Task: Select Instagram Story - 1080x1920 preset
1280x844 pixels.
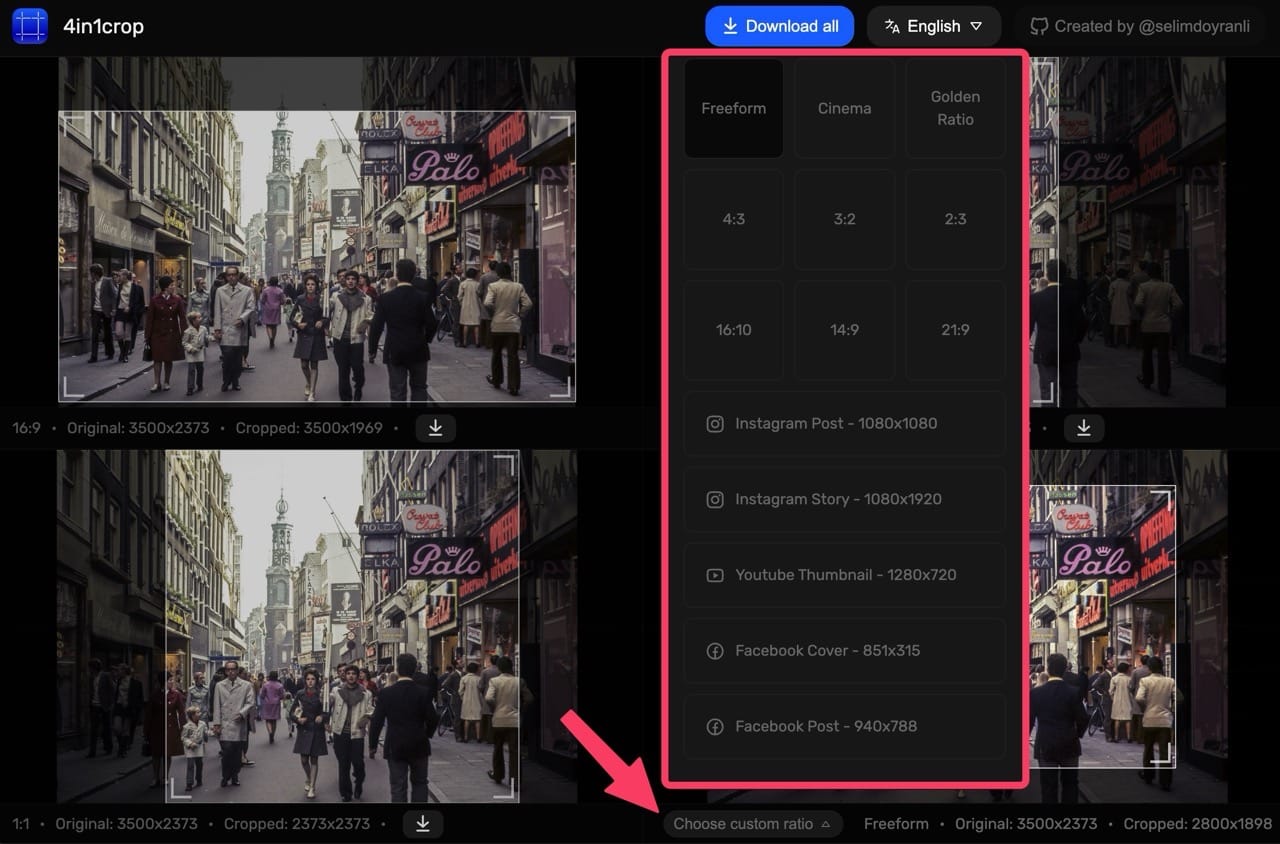Action: point(845,499)
